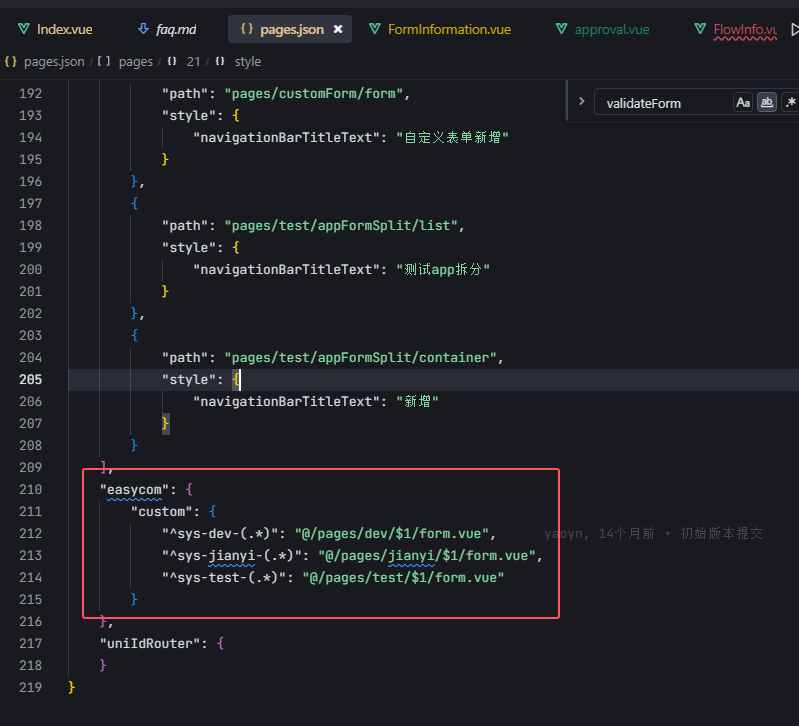
Task: Toggle Match Case in find widget
Action: (743, 102)
